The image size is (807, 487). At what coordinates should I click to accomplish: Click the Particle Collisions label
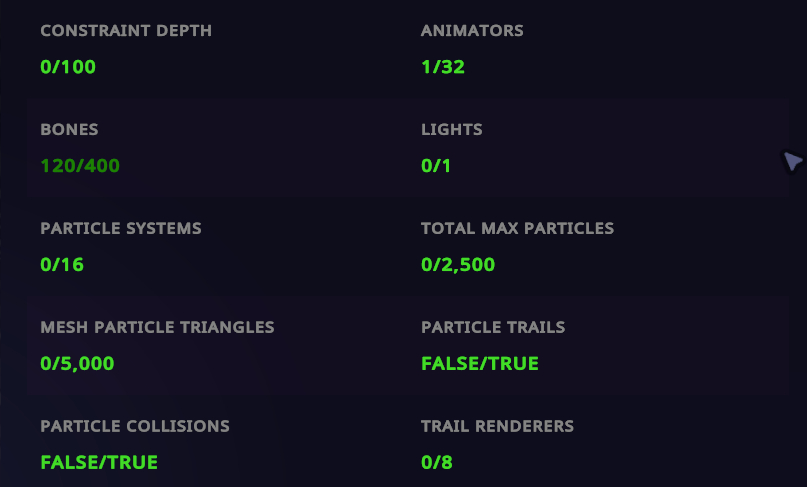click(135, 426)
